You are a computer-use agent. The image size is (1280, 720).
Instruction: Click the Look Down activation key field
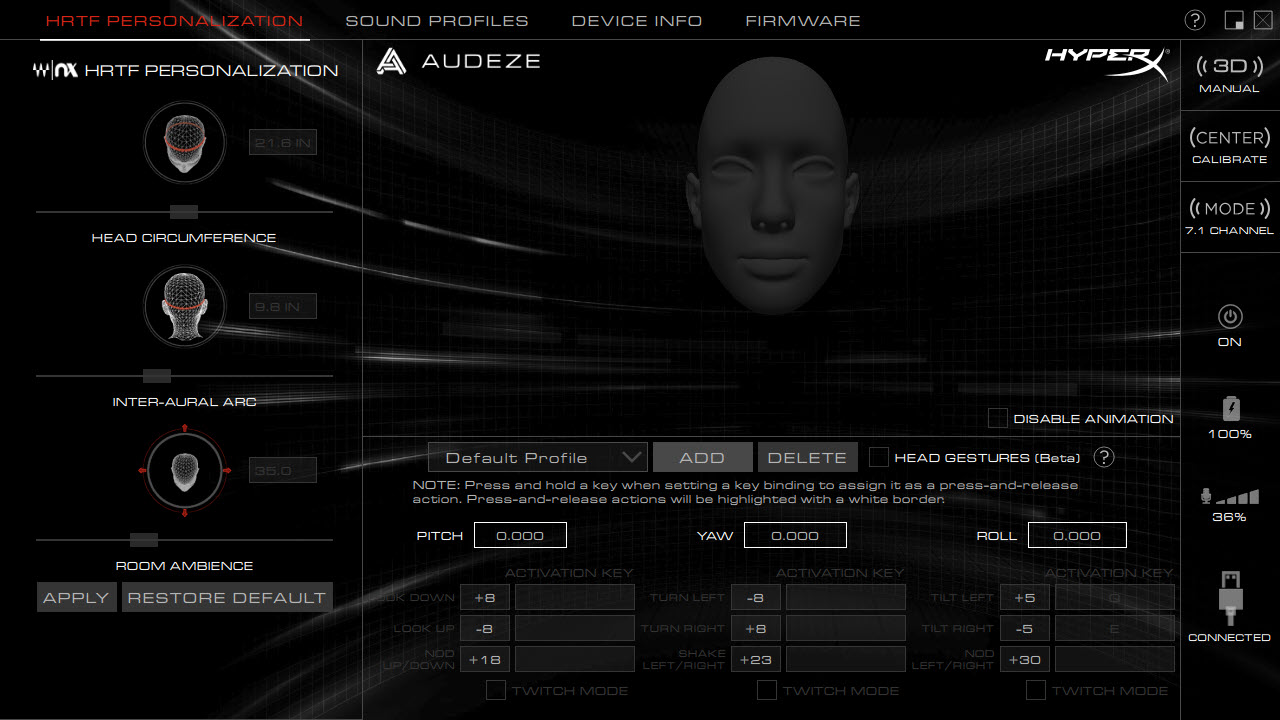(575, 597)
